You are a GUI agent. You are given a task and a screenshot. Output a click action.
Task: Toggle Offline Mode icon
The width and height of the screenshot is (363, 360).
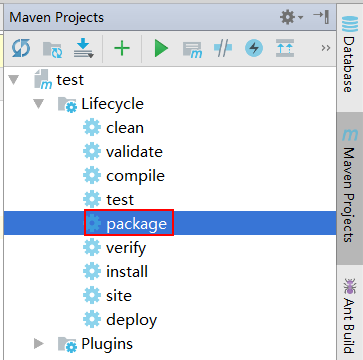pyautogui.click(x=223, y=49)
